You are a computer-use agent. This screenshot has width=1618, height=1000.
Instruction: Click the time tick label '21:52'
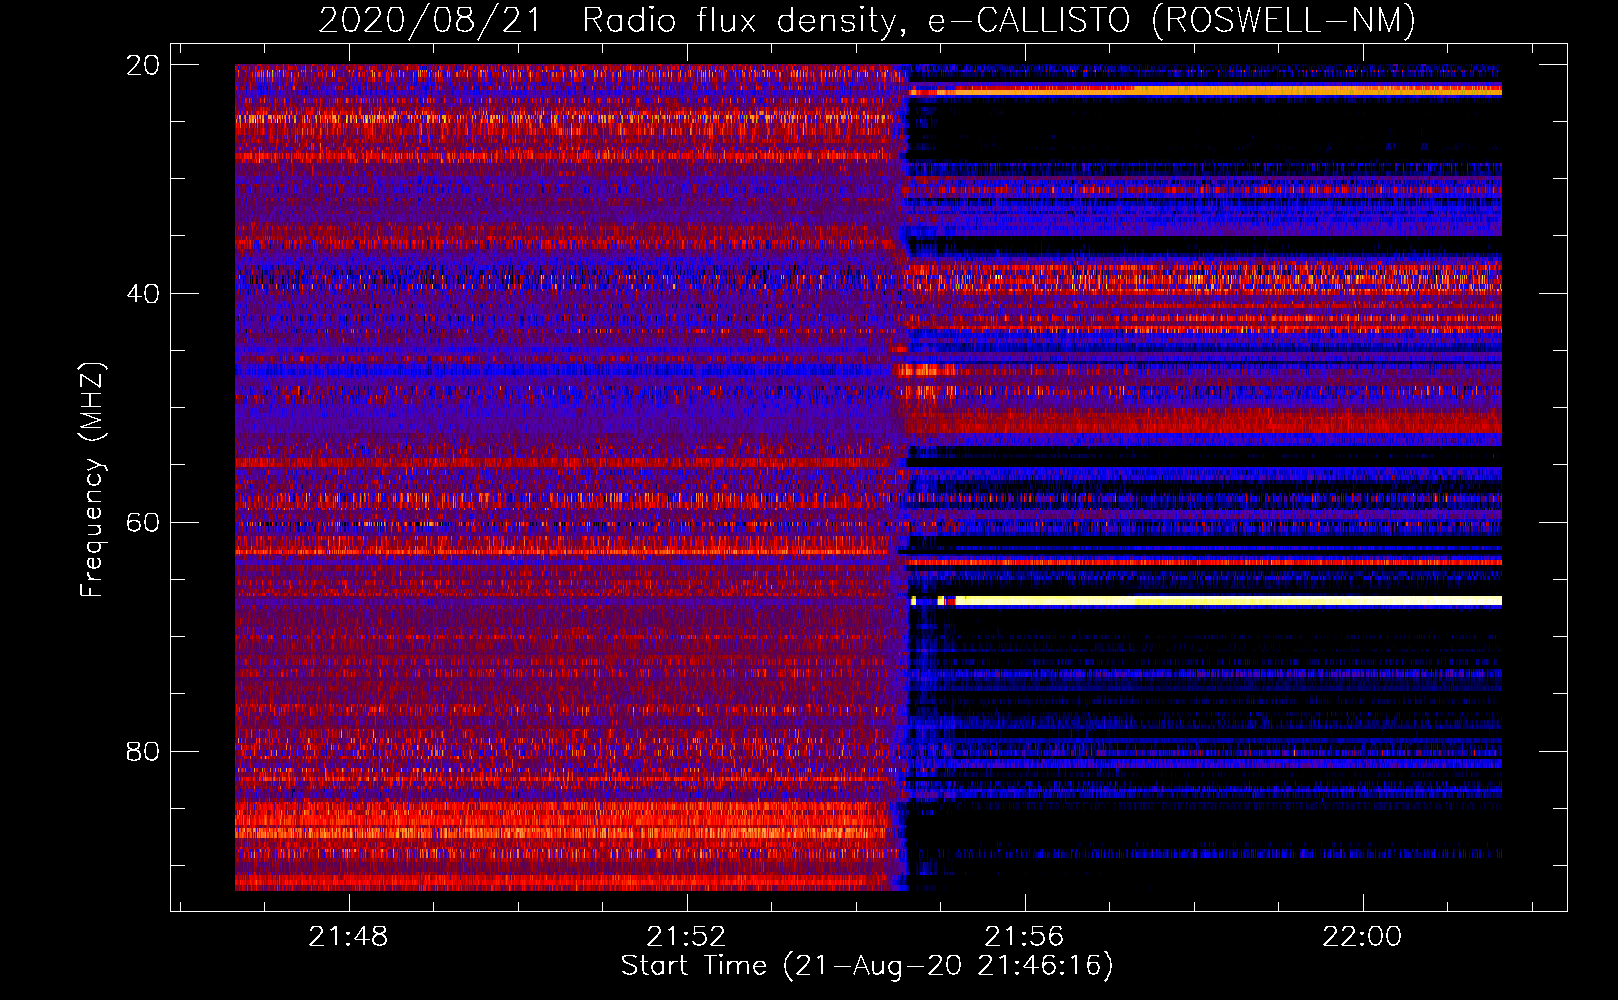tap(686, 937)
